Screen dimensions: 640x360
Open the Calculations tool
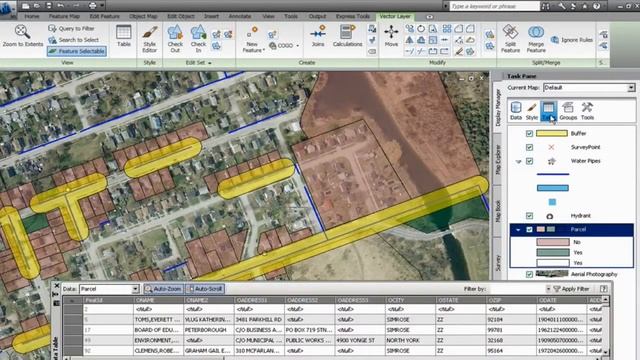(x=347, y=36)
